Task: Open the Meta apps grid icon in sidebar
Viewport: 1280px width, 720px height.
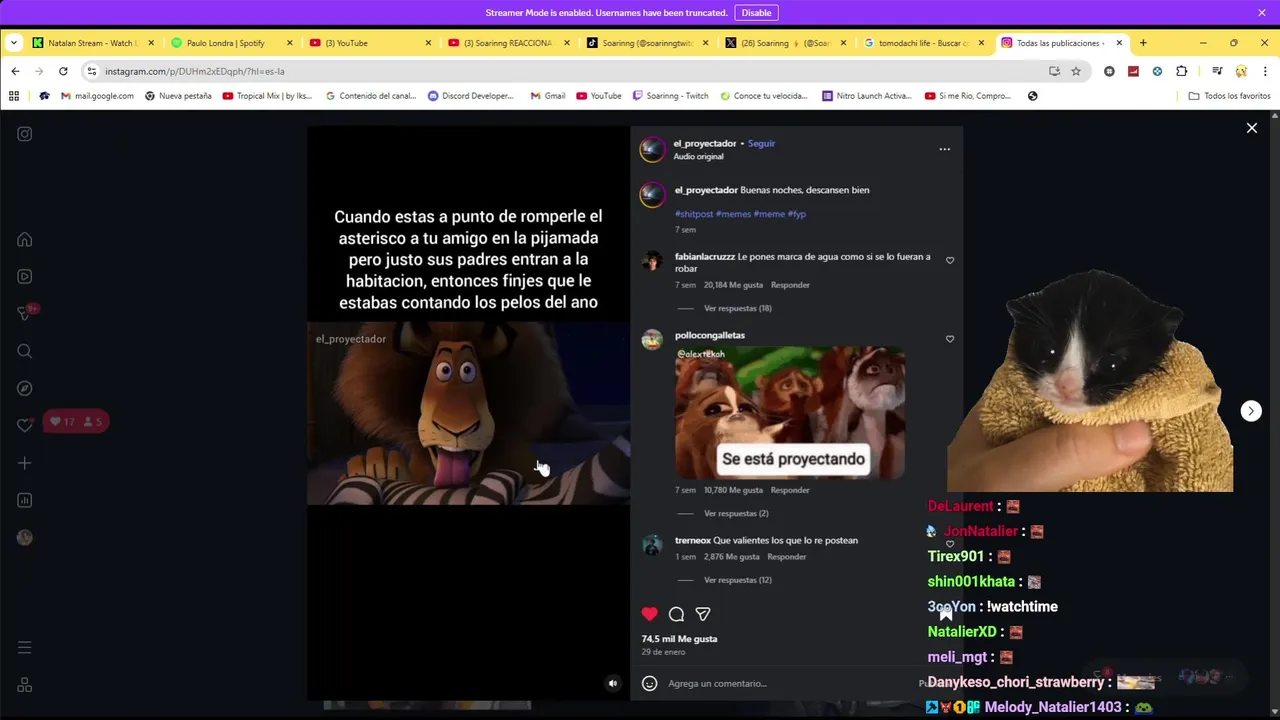Action: click(25, 685)
